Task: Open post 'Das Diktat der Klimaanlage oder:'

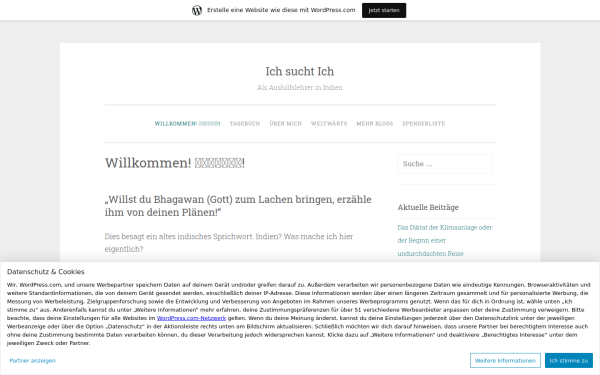Action: (x=445, y=240)
